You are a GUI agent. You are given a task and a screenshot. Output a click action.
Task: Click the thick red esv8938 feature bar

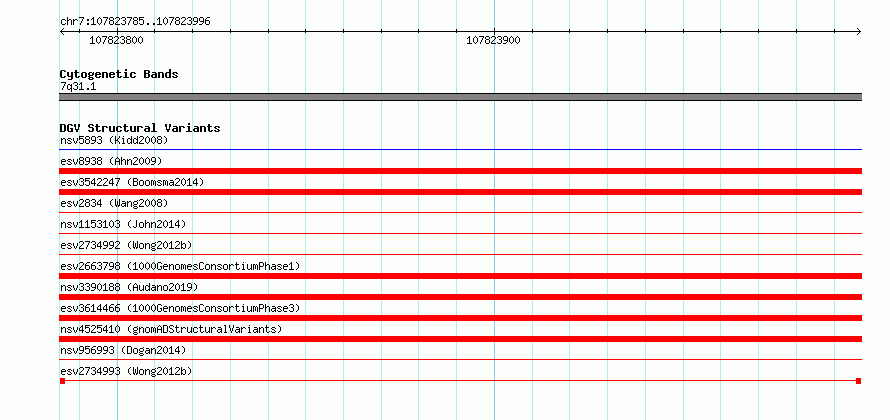coord(461,171)
